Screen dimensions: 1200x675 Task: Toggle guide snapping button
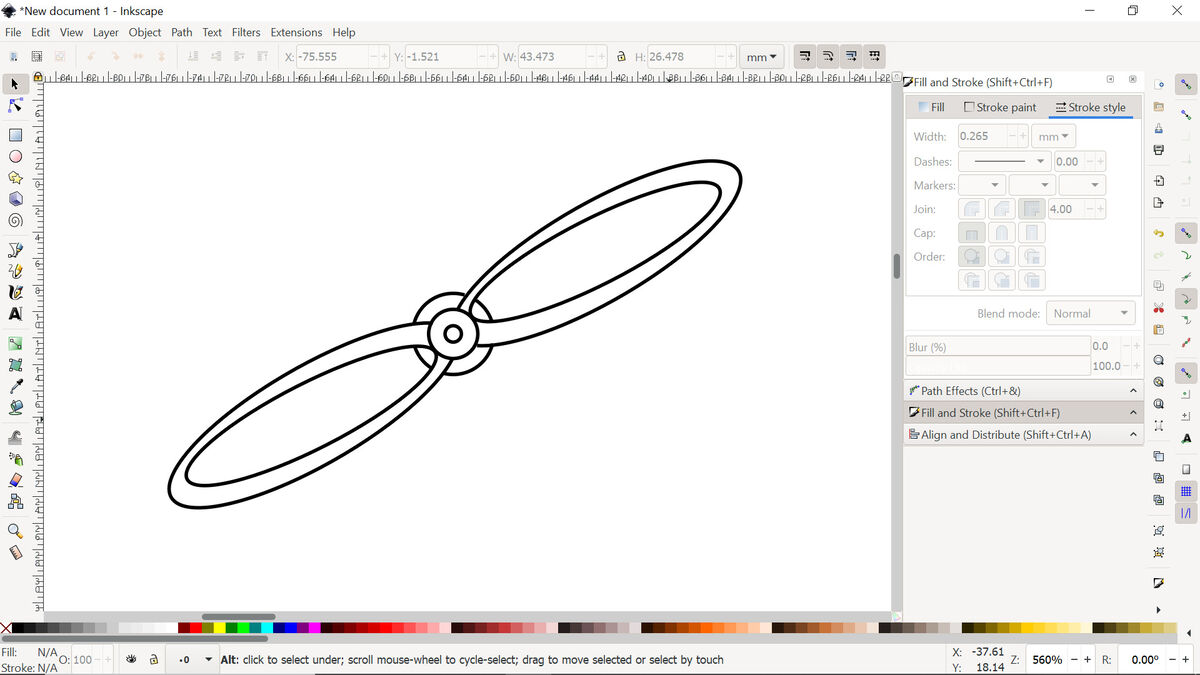(1186, 513)
